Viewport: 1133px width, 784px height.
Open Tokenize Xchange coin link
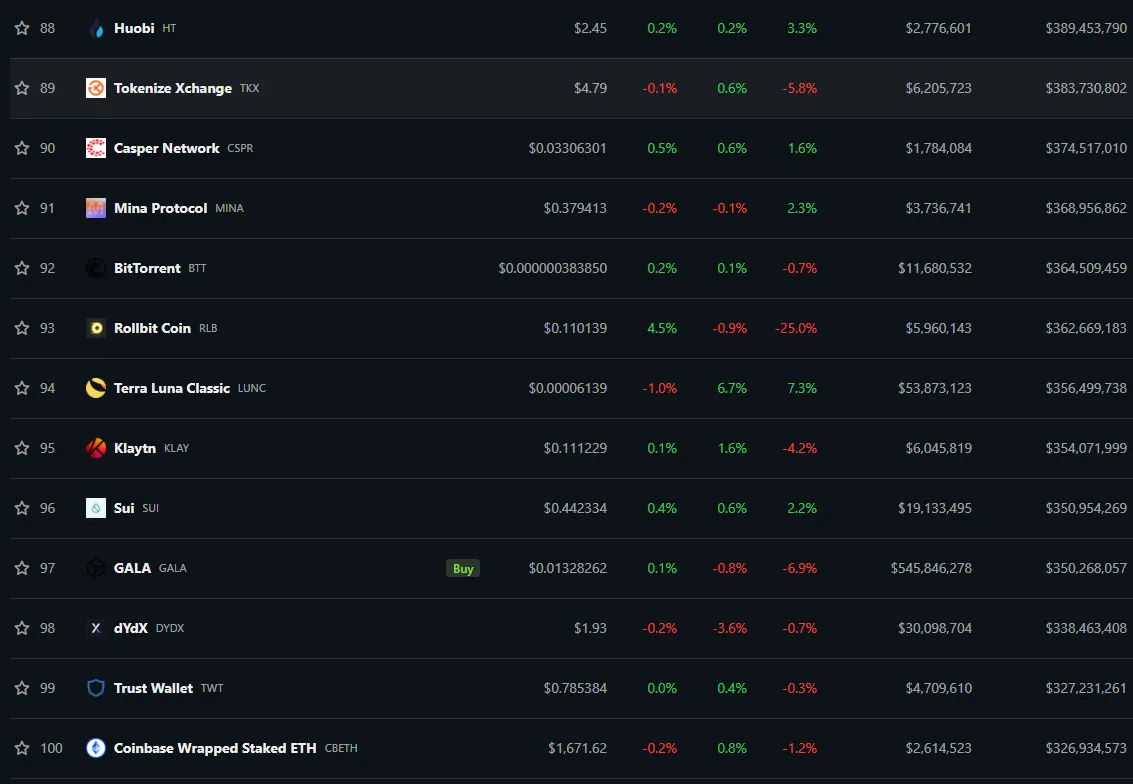173,88
